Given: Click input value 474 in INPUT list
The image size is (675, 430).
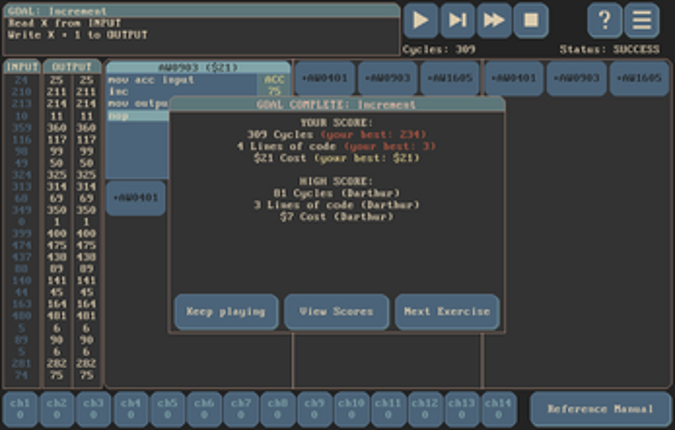Looking at the screenshot, I should pyautogui.click(x=22, y=245).
